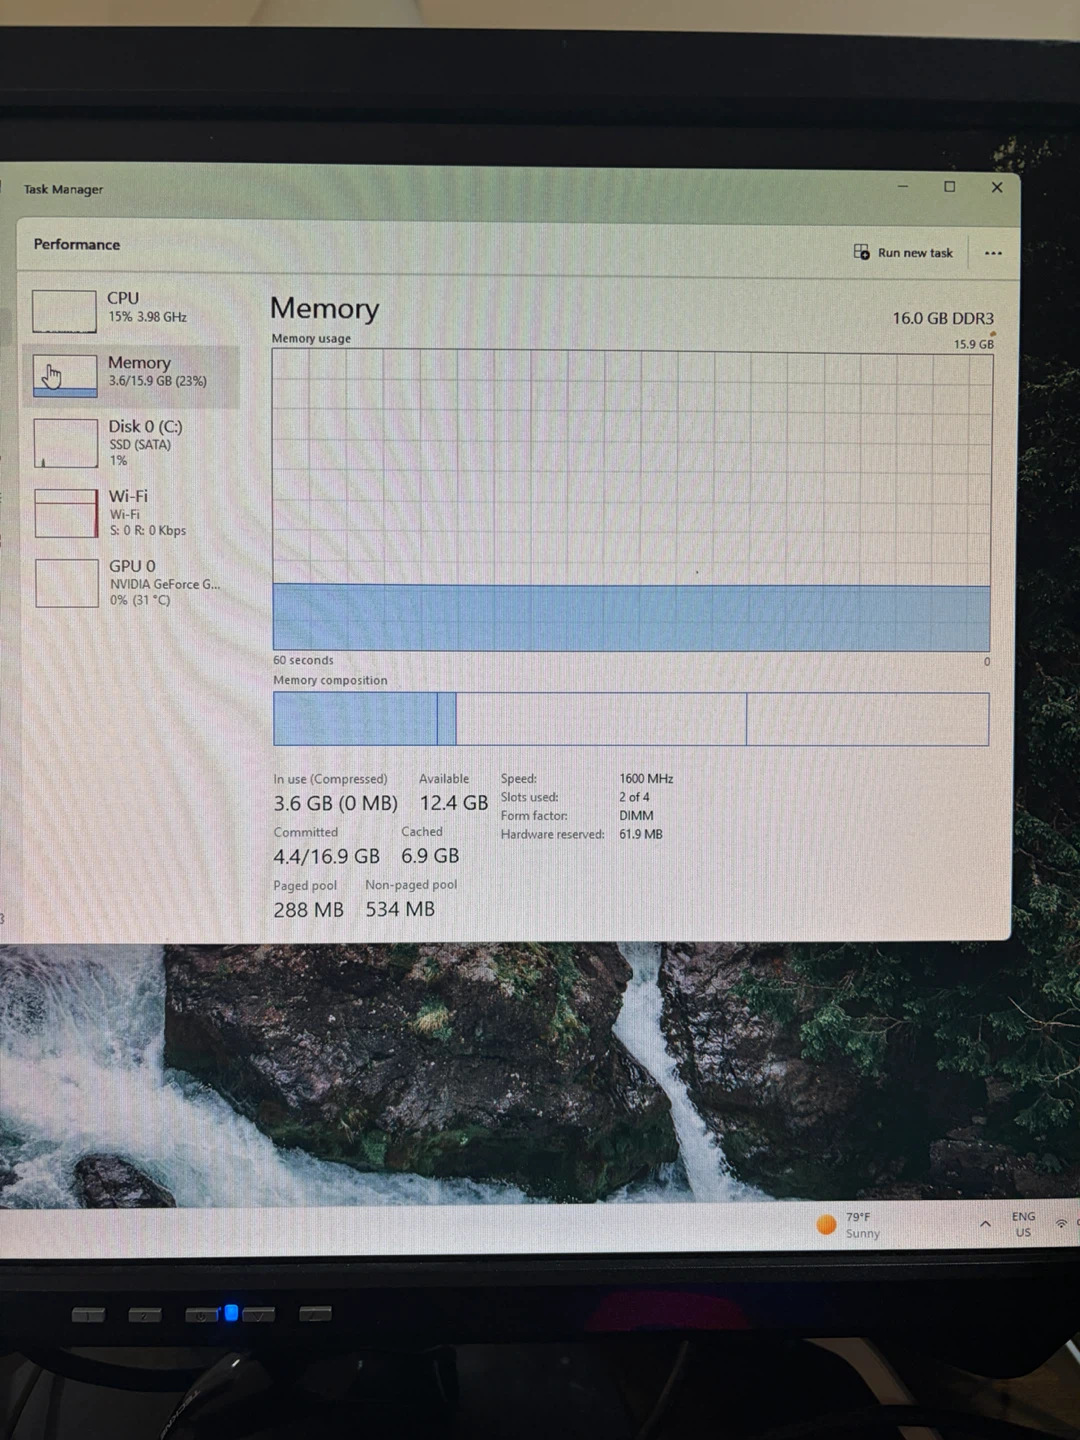Screen dimensions: 1080x1440
Task: Open the three-dot more options menu
Action: click(x=993, y=253)
